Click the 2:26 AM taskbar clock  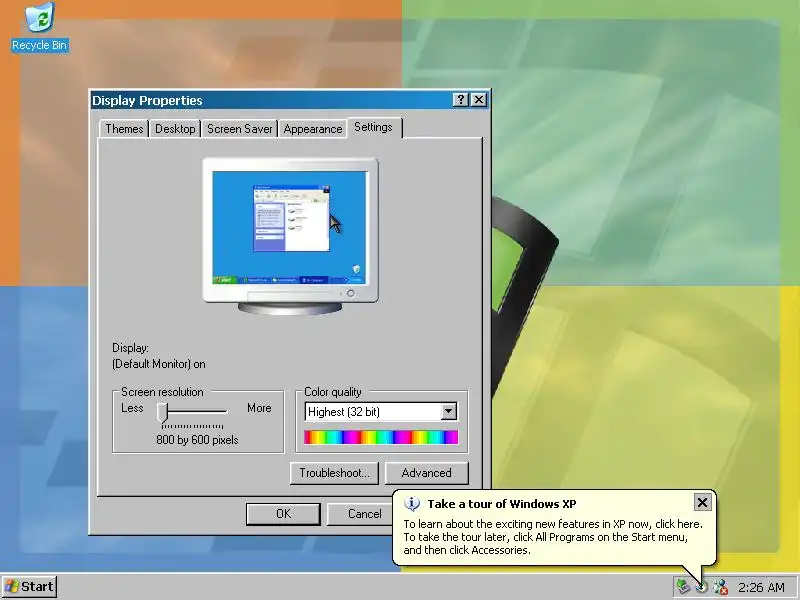point(761,587)
